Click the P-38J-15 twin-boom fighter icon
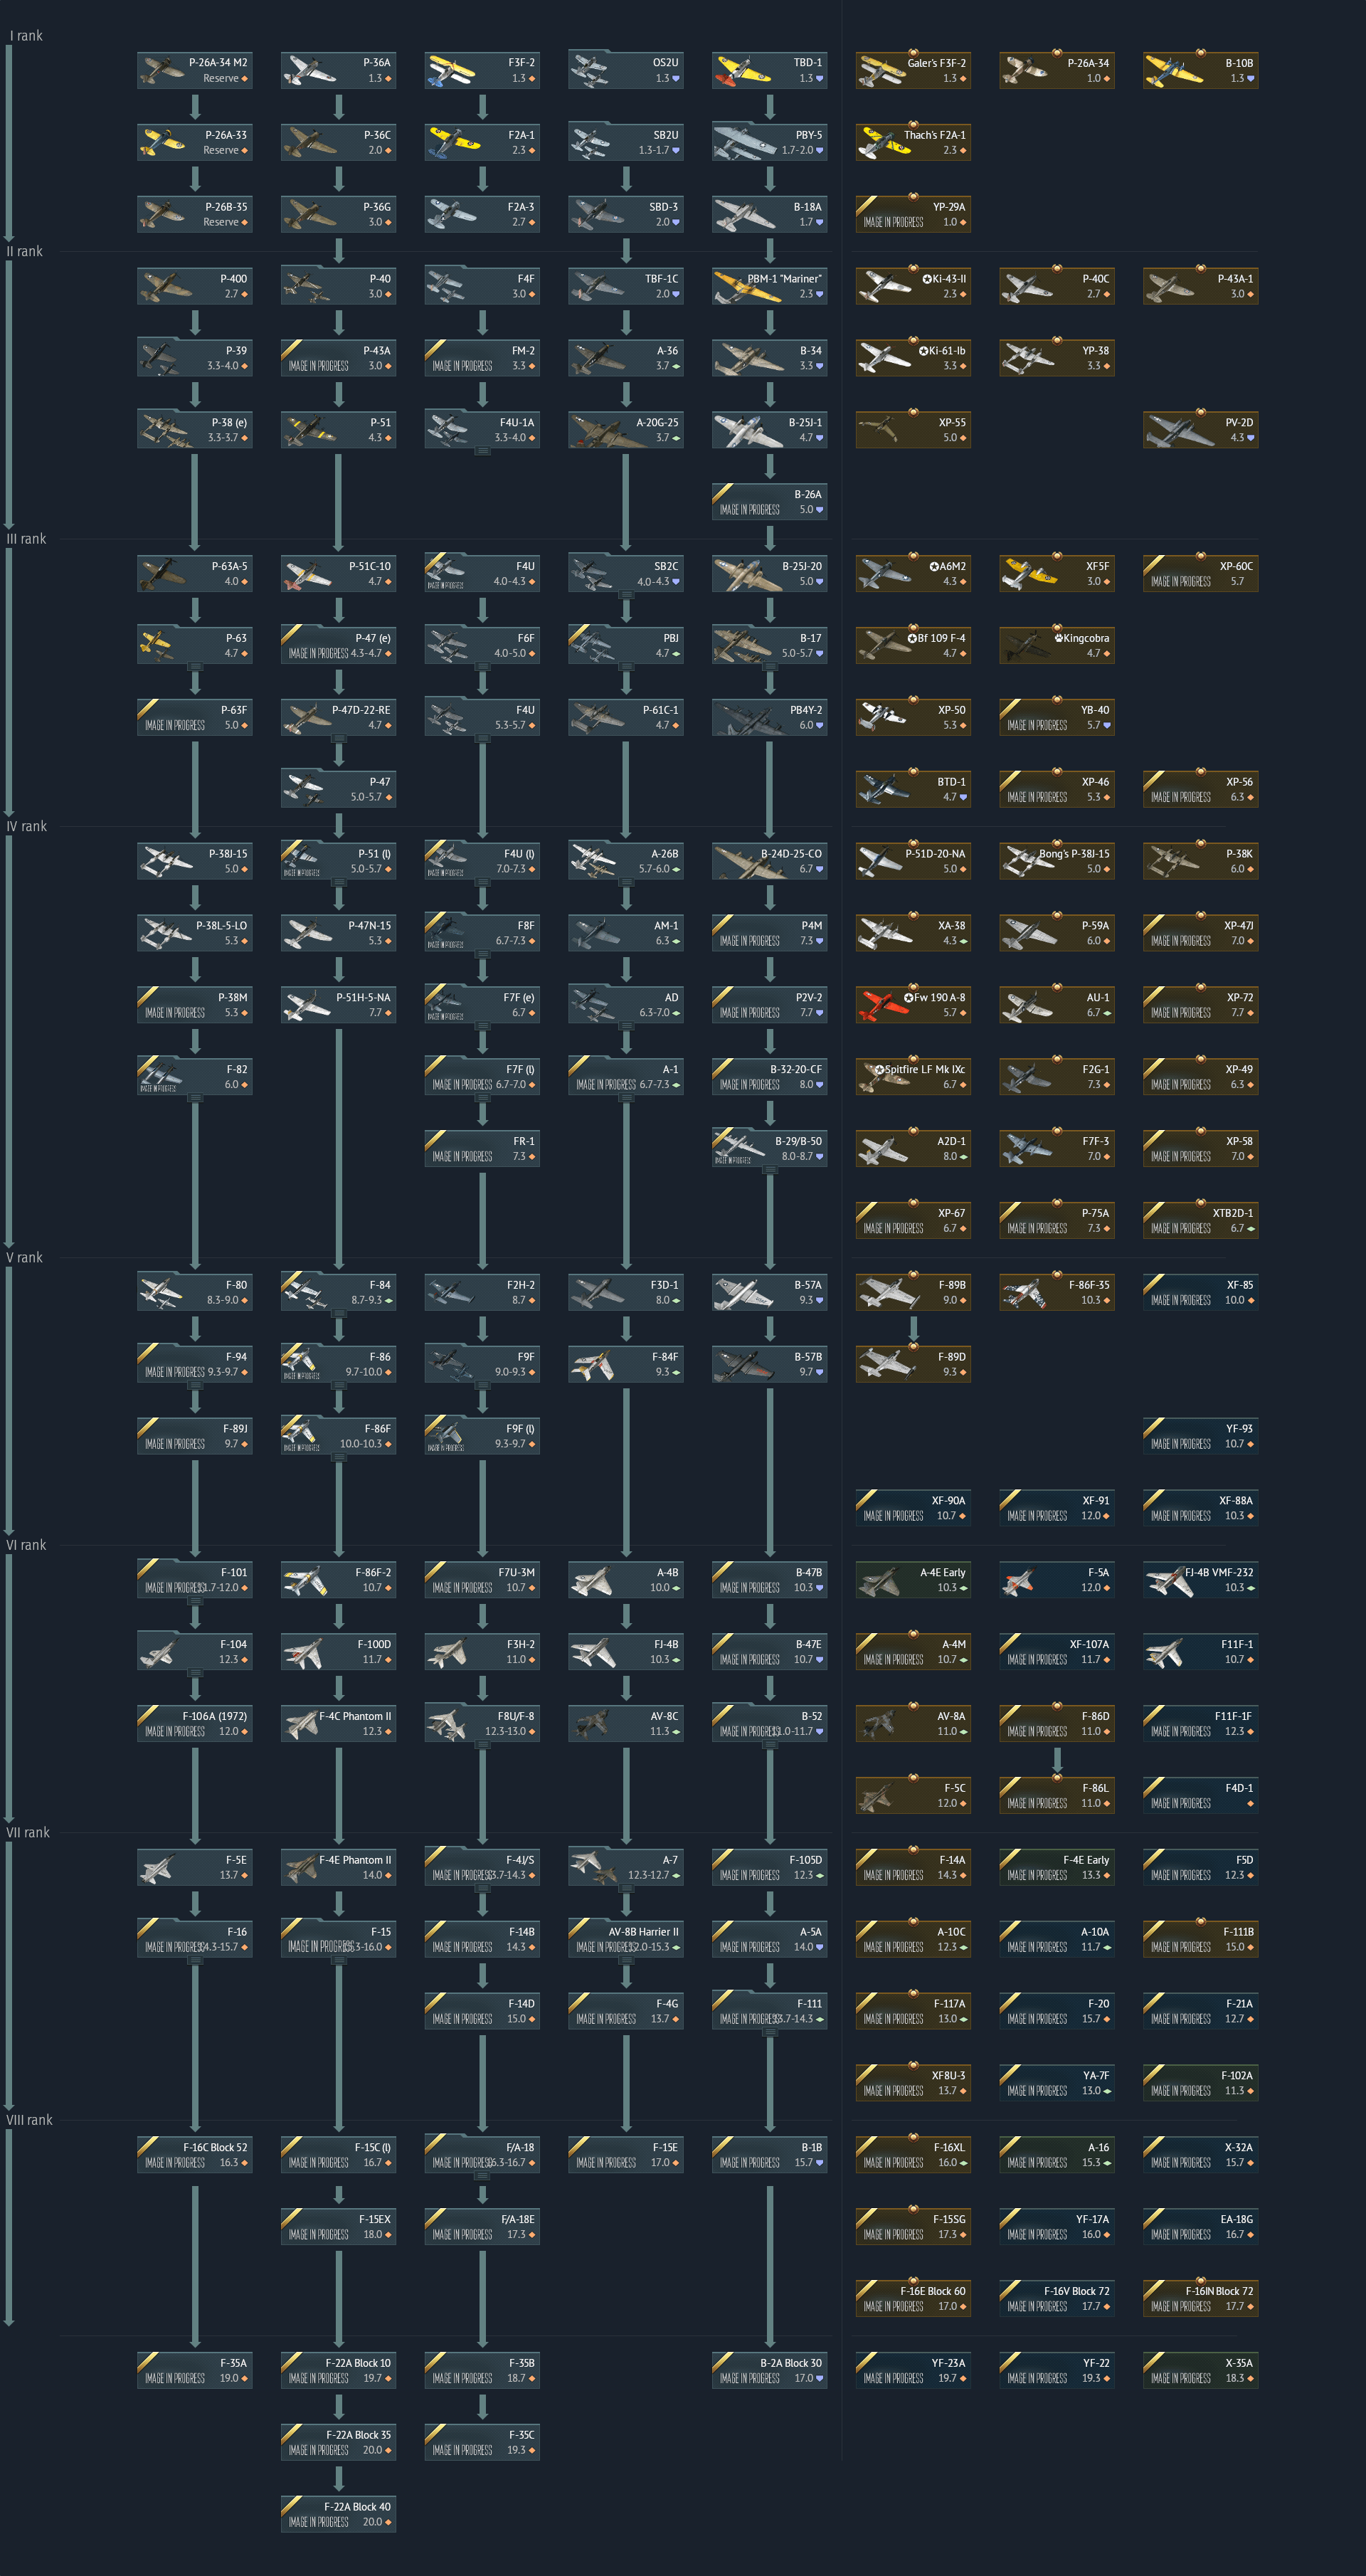Screen dimensions: 1366x2576 pyautogui.click(x=166, y=861)
